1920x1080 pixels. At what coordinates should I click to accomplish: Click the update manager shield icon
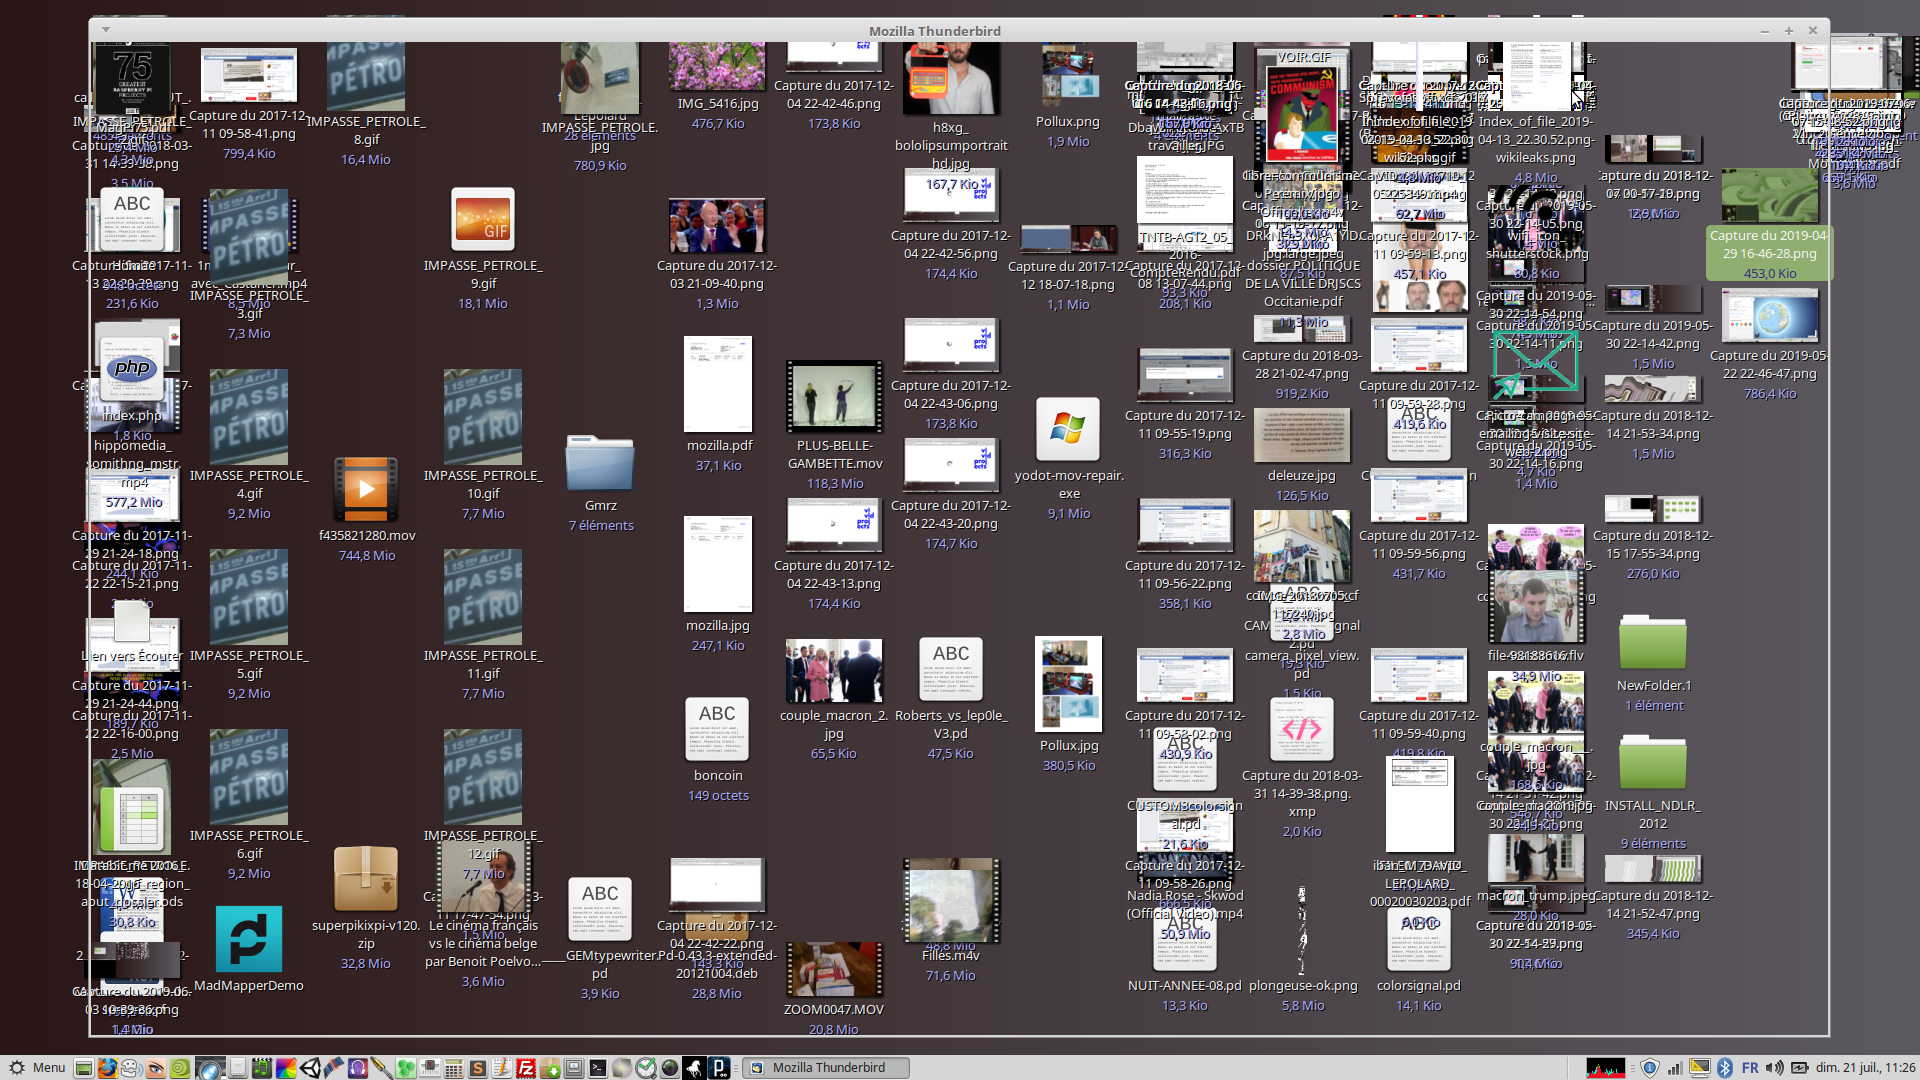(1650, 1068)
